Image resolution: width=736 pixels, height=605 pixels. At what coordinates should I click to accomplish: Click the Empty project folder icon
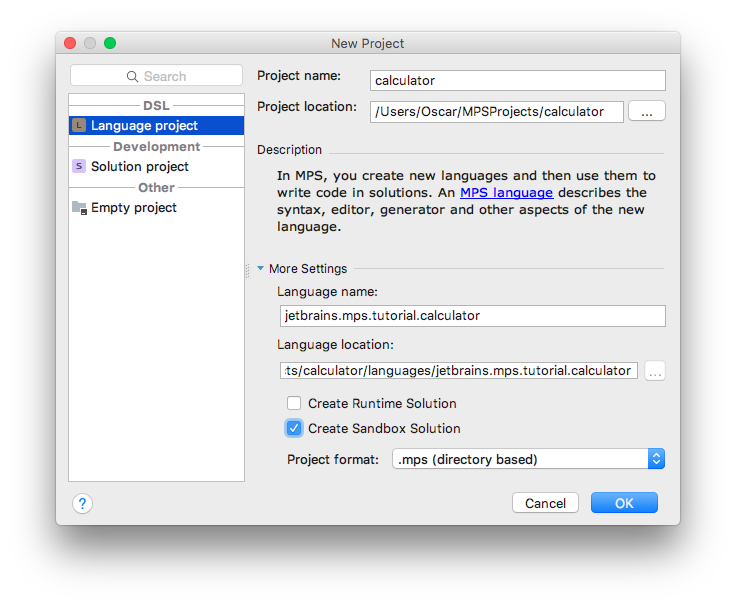pyautogui.click(x=79, y=207)
